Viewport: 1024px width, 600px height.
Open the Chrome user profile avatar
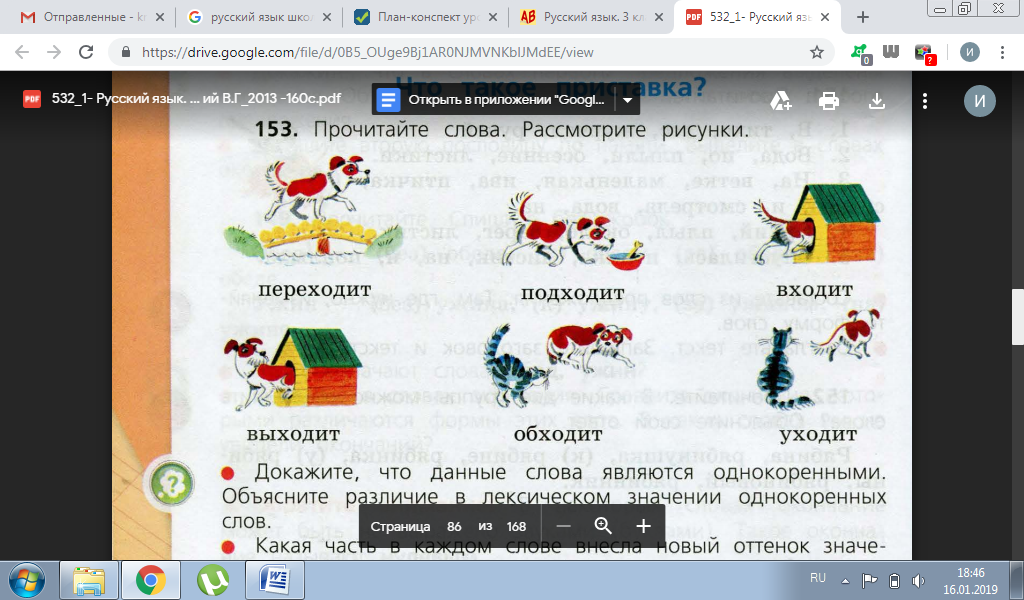click(x=970, y=52)
